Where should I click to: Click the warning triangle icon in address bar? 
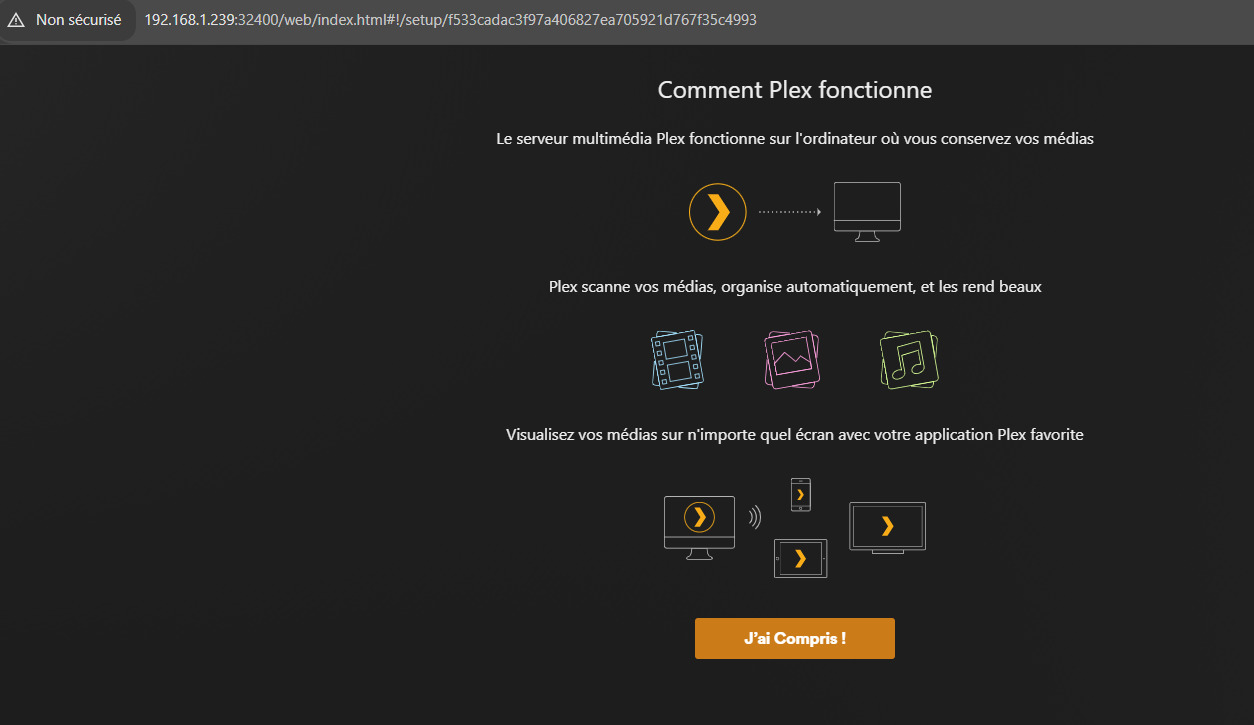pyautogui.click(x=16, y=20)
